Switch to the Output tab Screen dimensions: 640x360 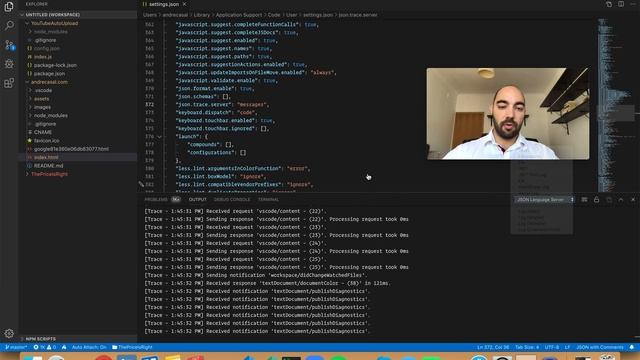pos(198,200)
